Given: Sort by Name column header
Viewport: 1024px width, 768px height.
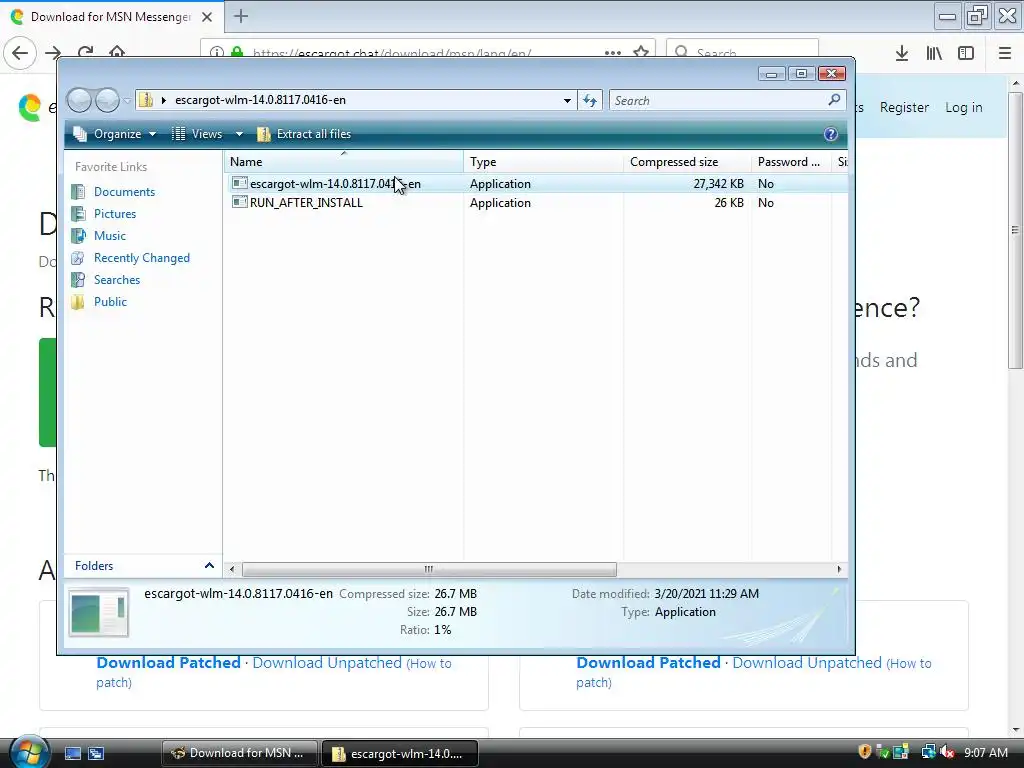Looking at the screenshot, I should pyautogui.click(x=344, y=161).
